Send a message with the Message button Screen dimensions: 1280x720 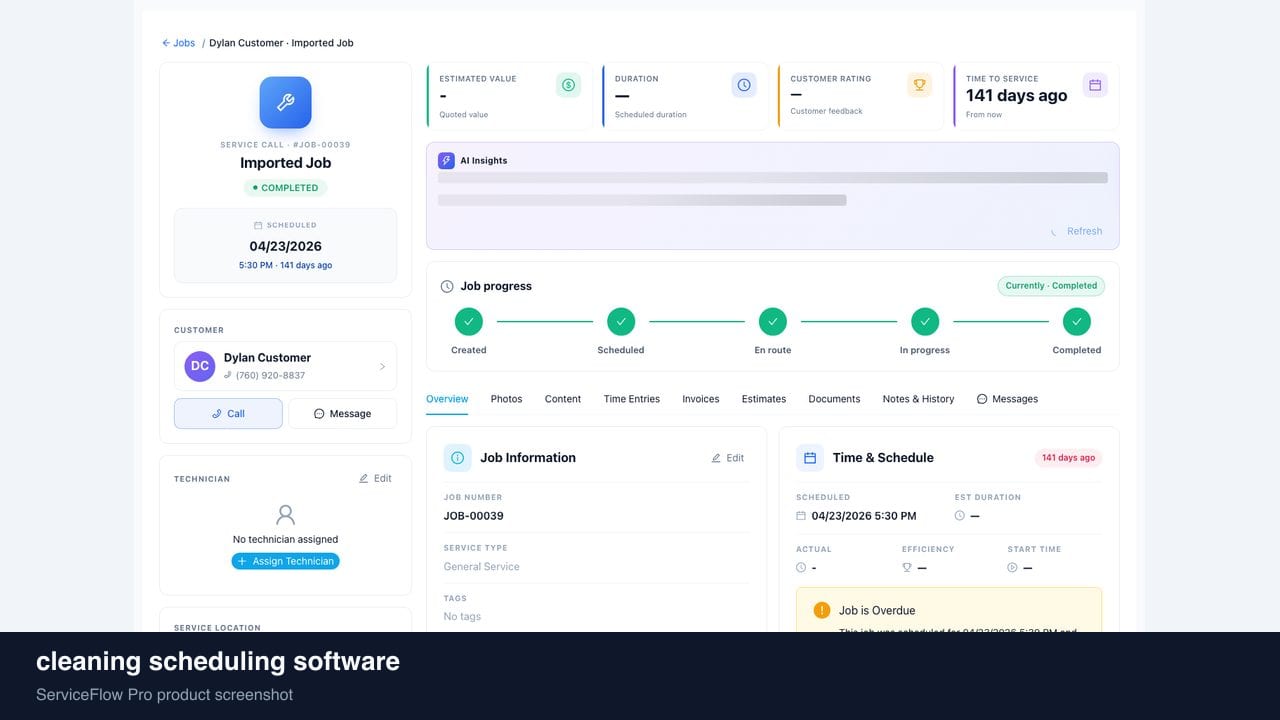pos(342,414)
